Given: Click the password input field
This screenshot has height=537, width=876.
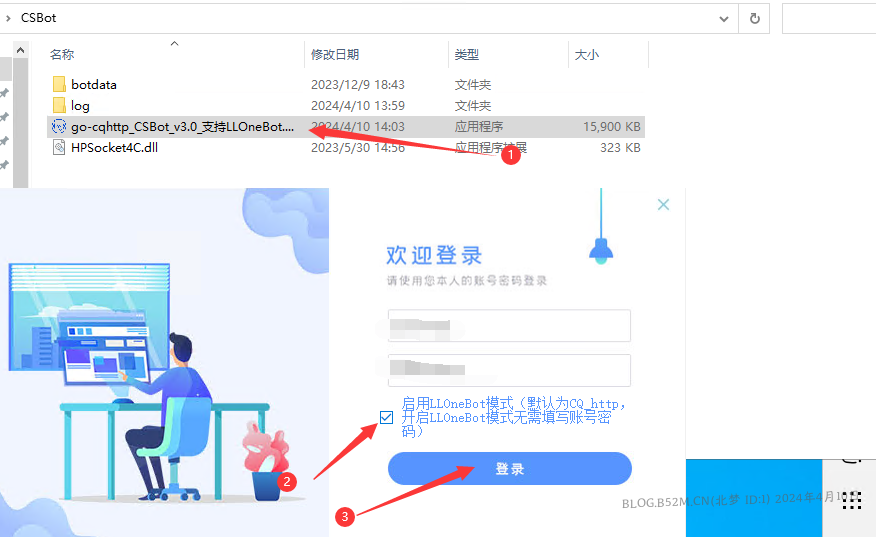Looking at the screenshot, I should [509, 370].
